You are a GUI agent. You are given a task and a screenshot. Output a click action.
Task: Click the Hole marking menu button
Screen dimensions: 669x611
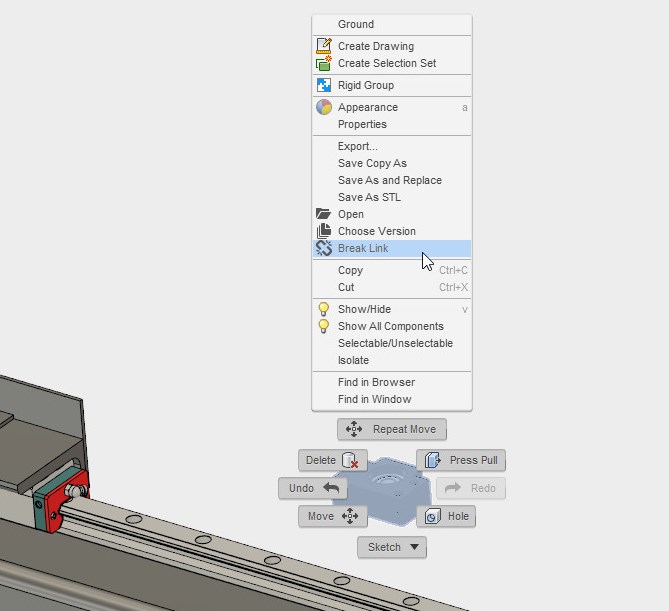point(446,516)
